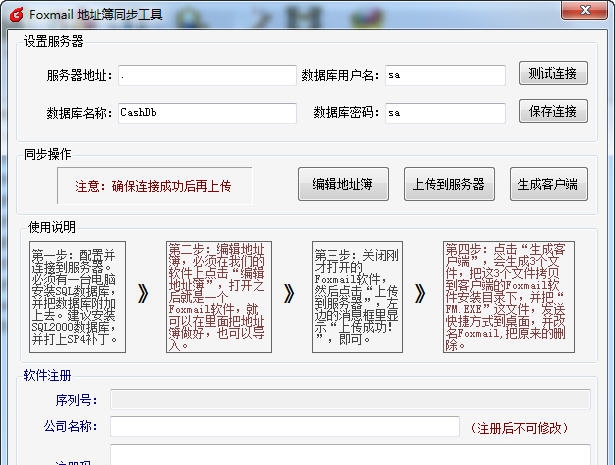
Task: Click the (注册后不可修改) note text
Action: [519, 428]
